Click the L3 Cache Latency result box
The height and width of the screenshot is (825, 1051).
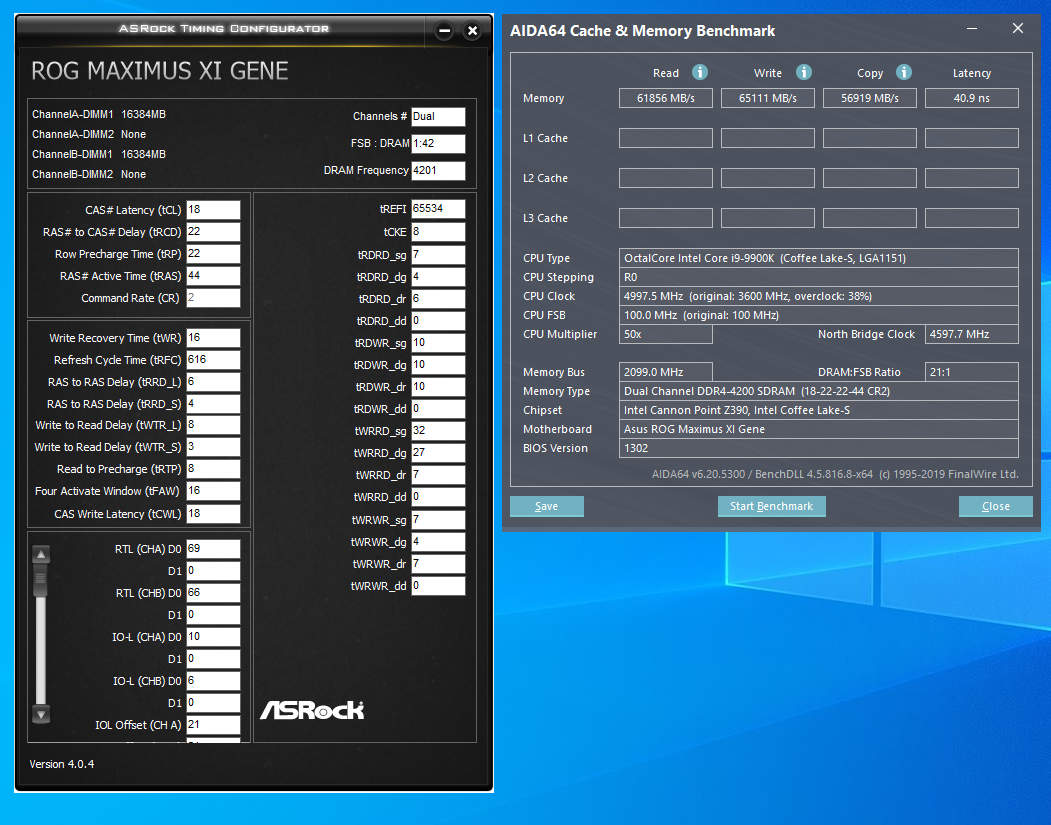click(972, 218)
